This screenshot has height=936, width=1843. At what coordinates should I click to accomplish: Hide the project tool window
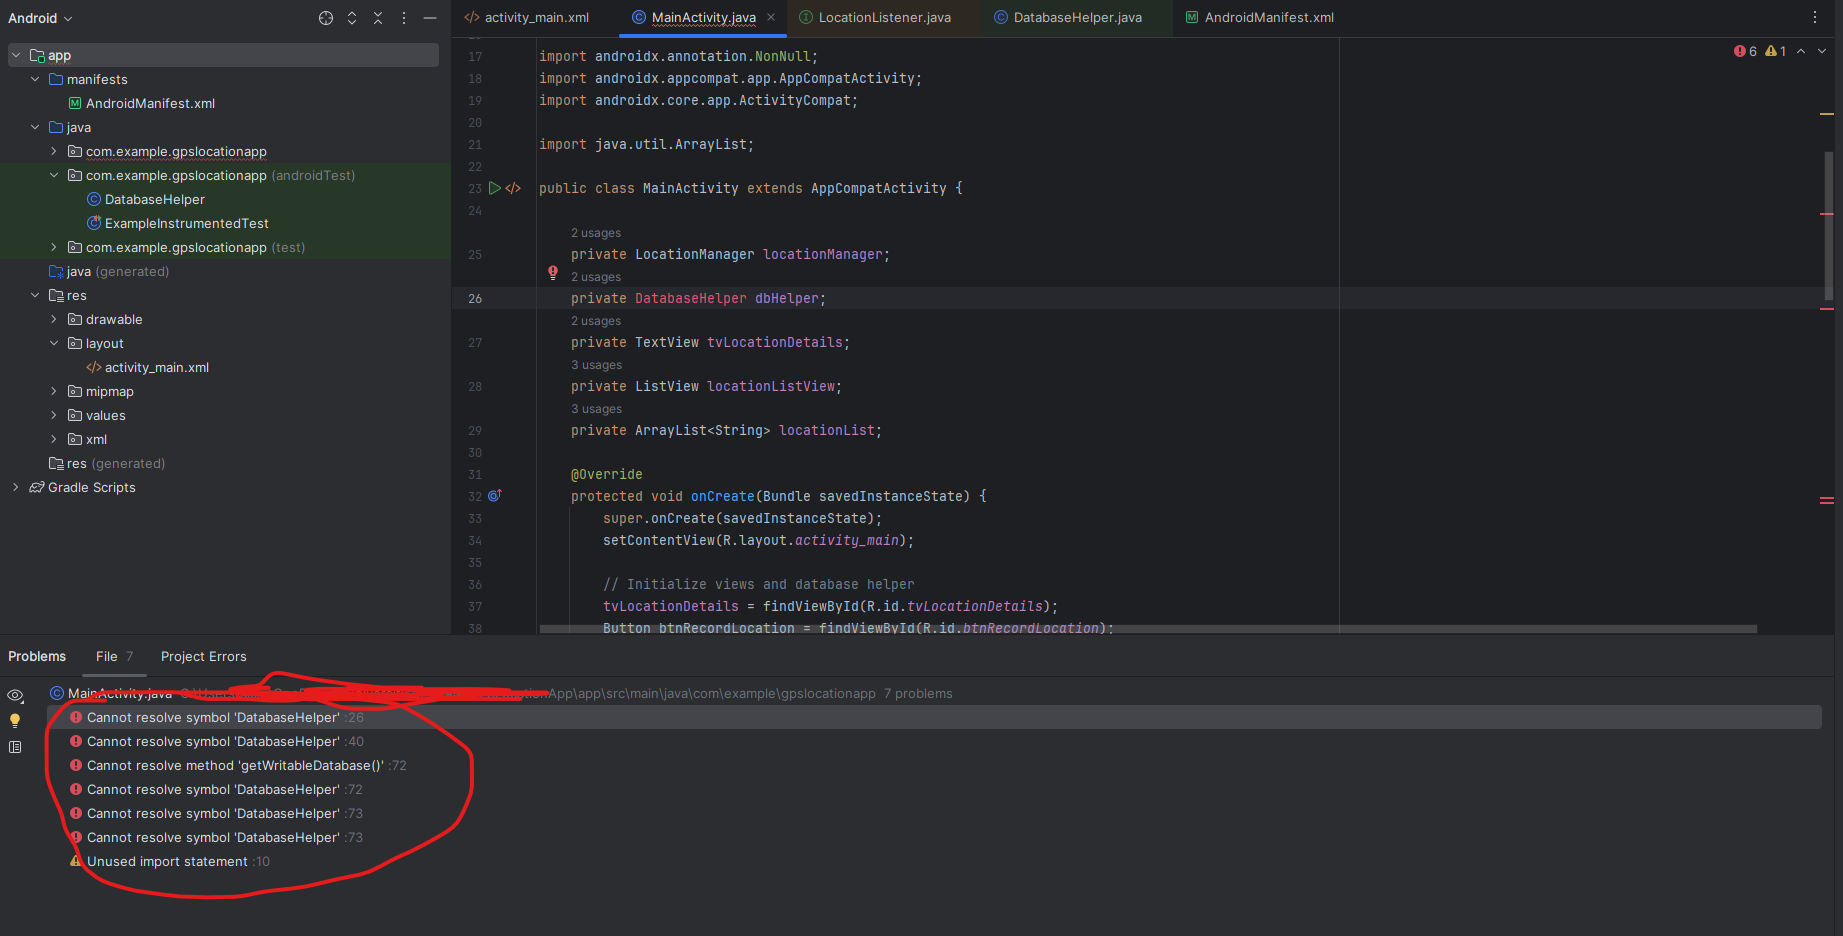pyautogui.click(x=430, y=18)
